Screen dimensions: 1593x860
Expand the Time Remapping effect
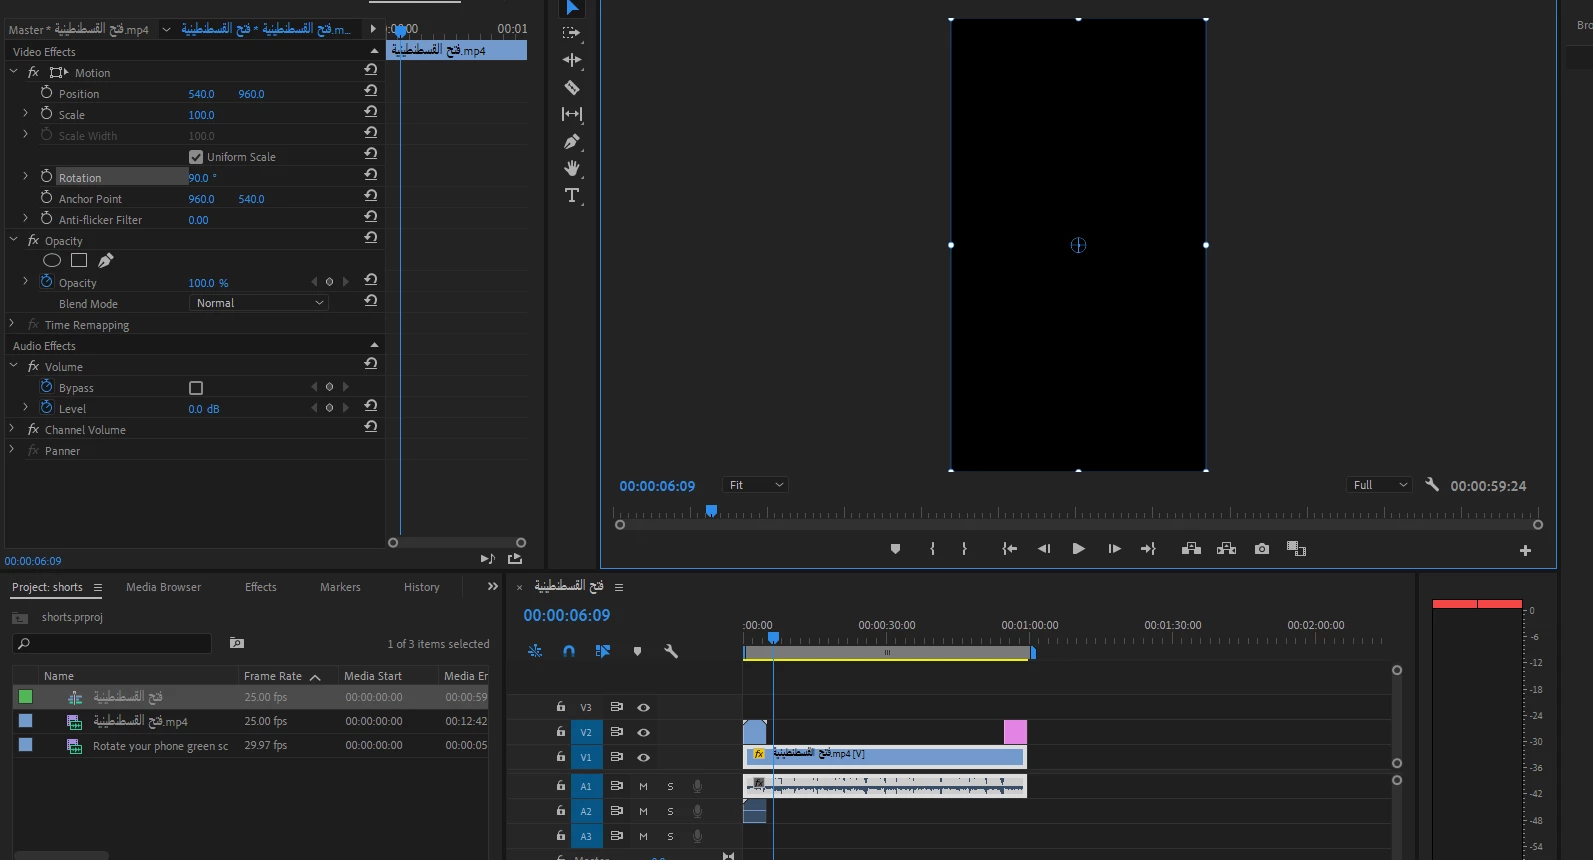(12, 324)
